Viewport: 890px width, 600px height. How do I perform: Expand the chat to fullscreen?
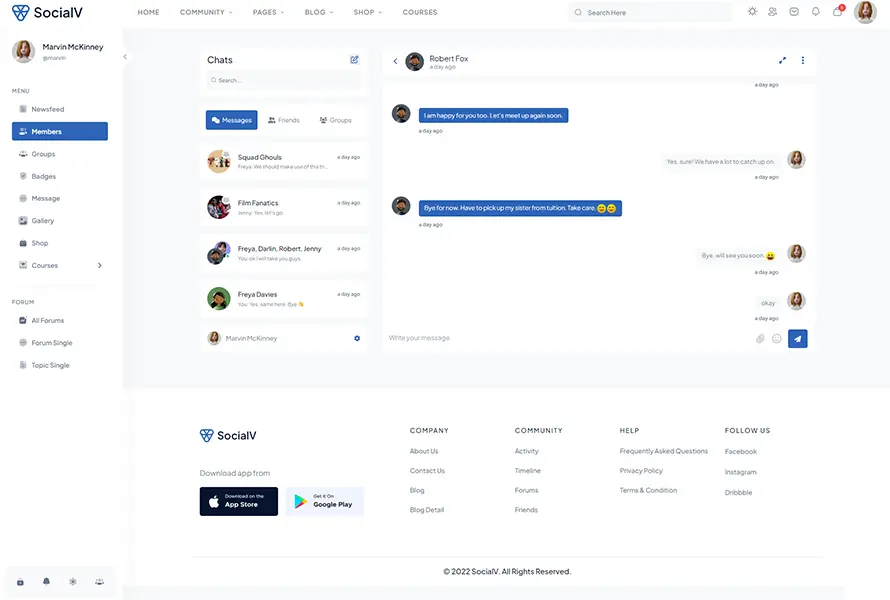point(782,60)
